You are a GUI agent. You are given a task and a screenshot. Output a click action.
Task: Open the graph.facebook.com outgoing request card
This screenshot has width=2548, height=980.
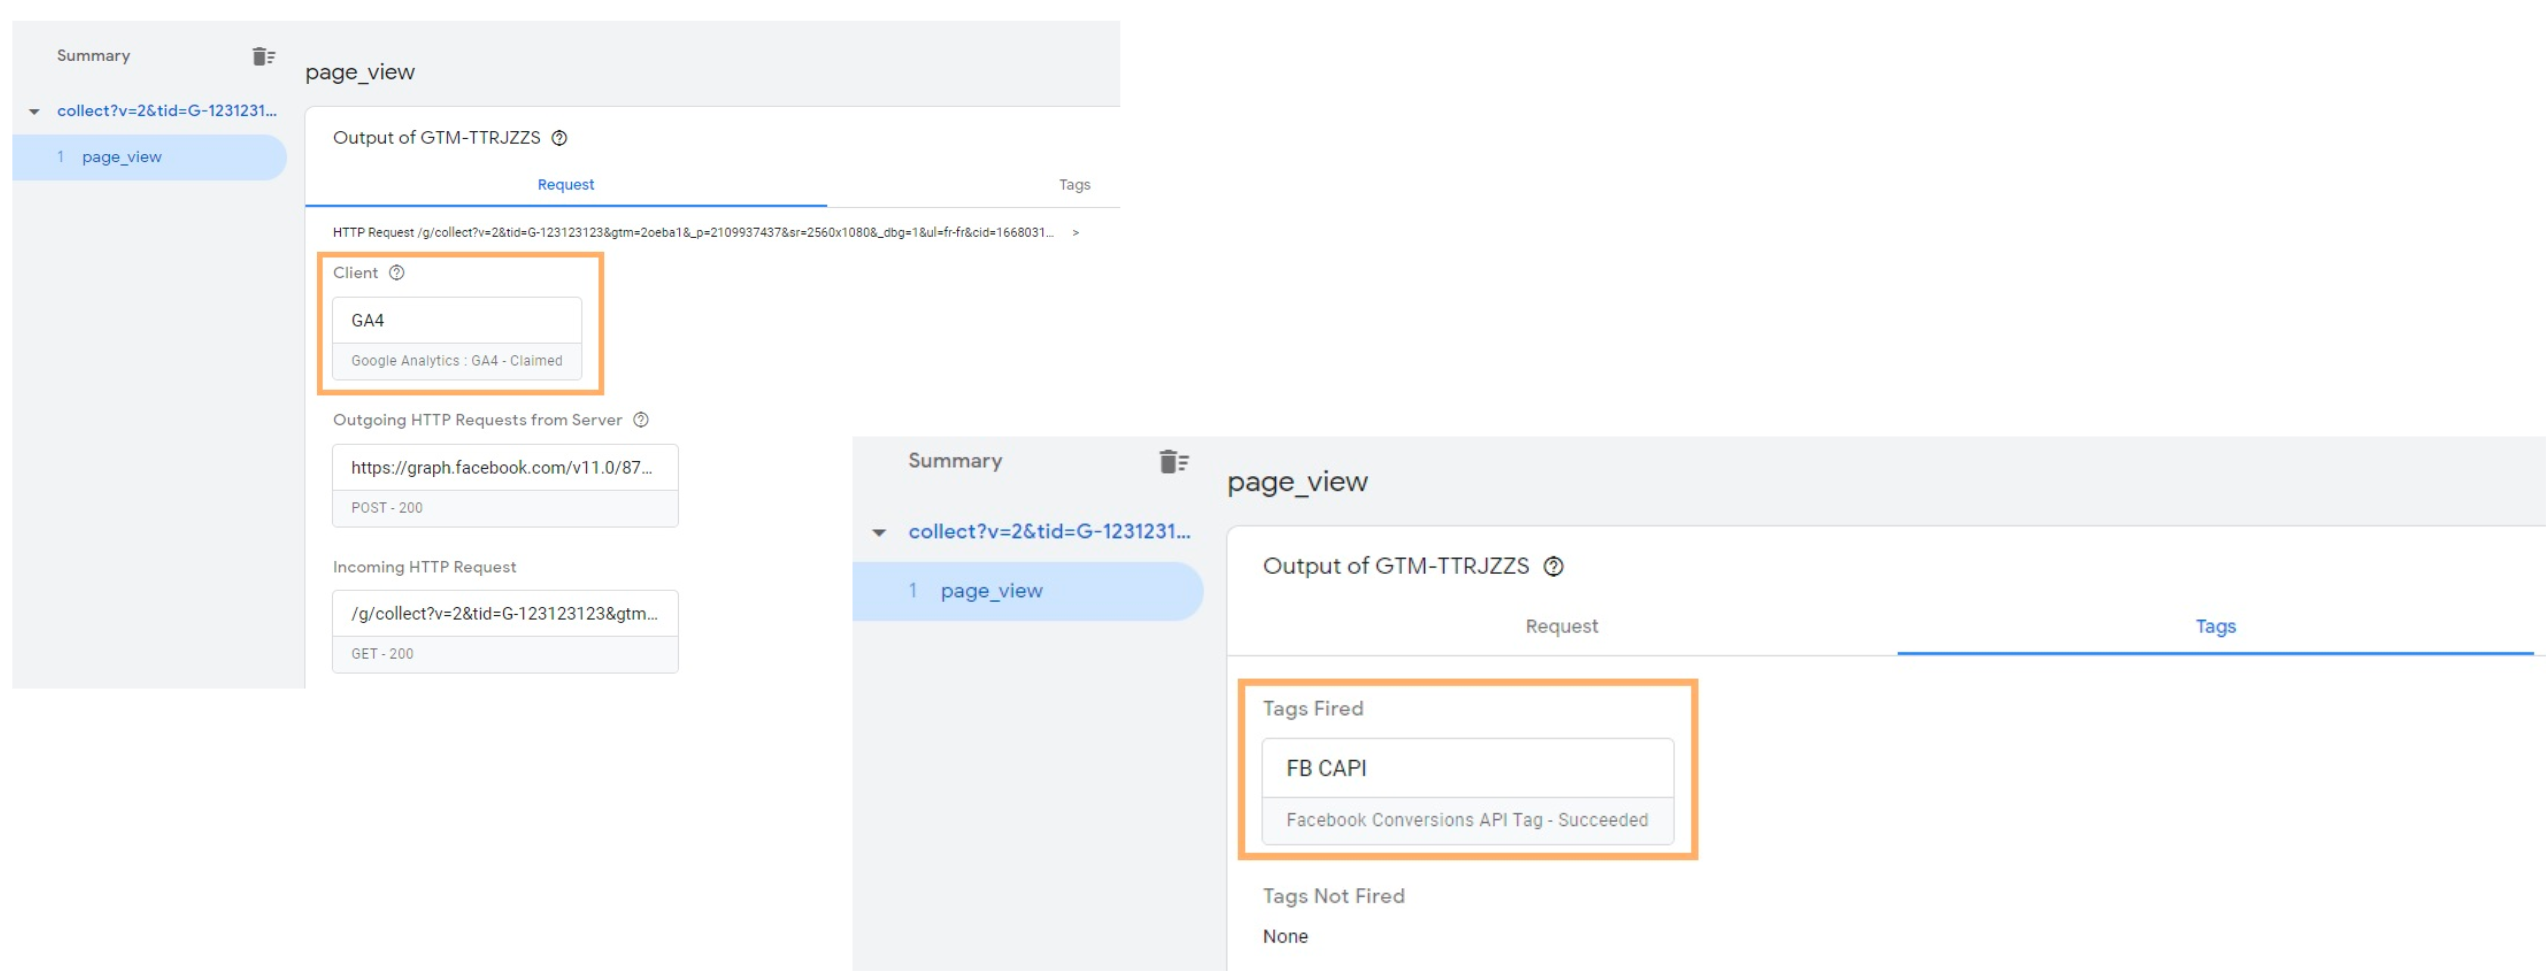point(505,486)
